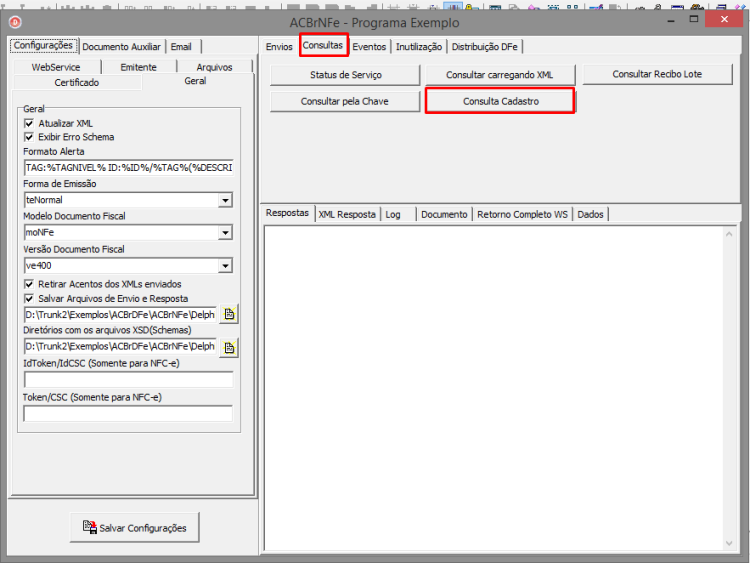This screenshot has height=563, width=750.
Task: Open the Modelo Documento Fiscal dropdown
Action: tap(225, 232)
